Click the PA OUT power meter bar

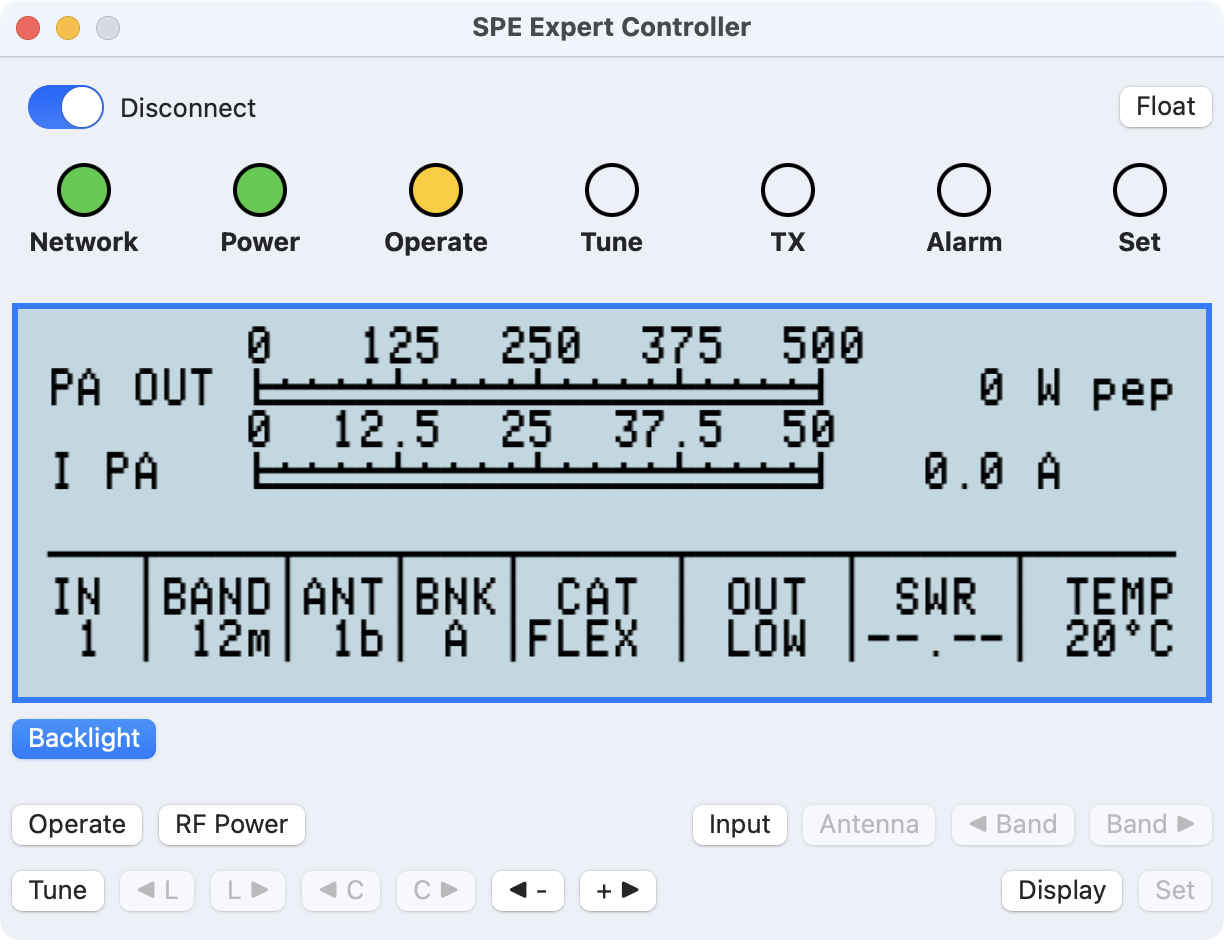point(539,386)
